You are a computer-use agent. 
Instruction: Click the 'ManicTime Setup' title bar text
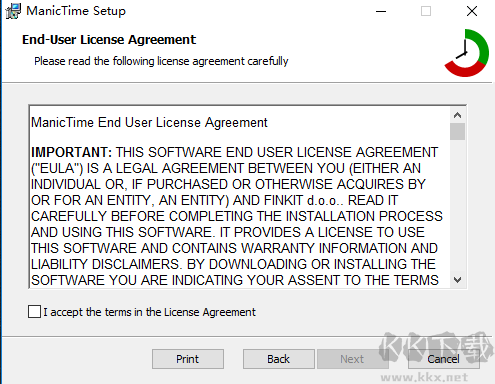[x=76, y=11]
